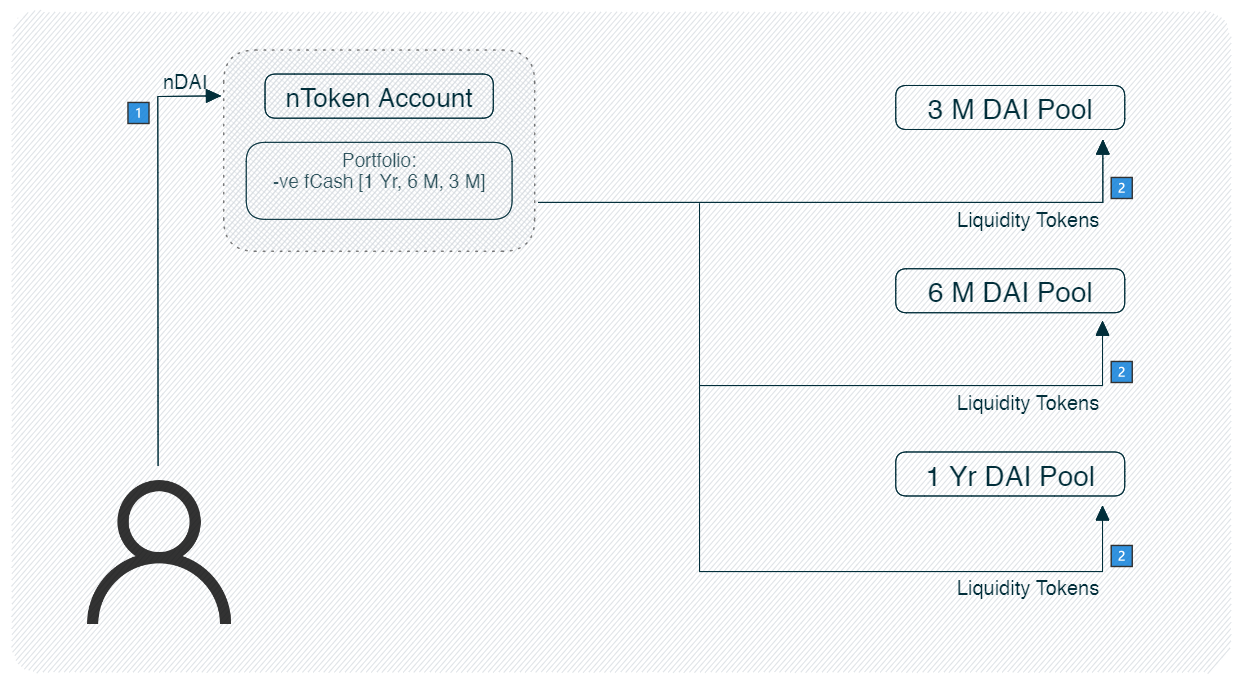Select the nToken Account box

point(379,98)
